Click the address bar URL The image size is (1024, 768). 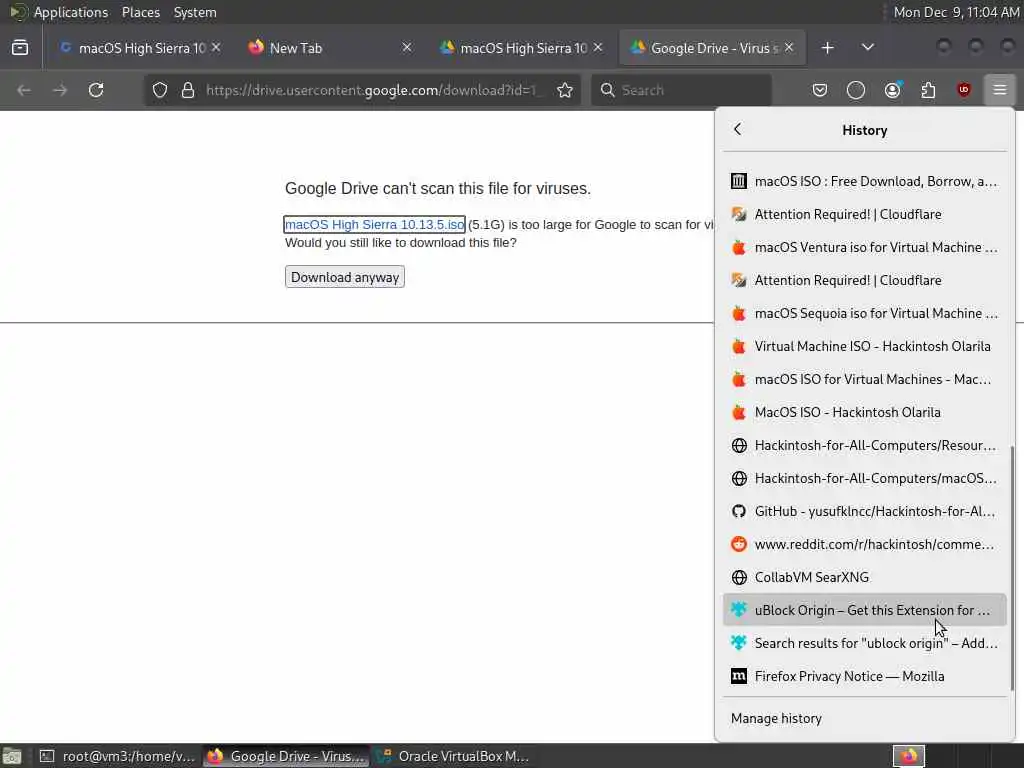tap(374, 90)
